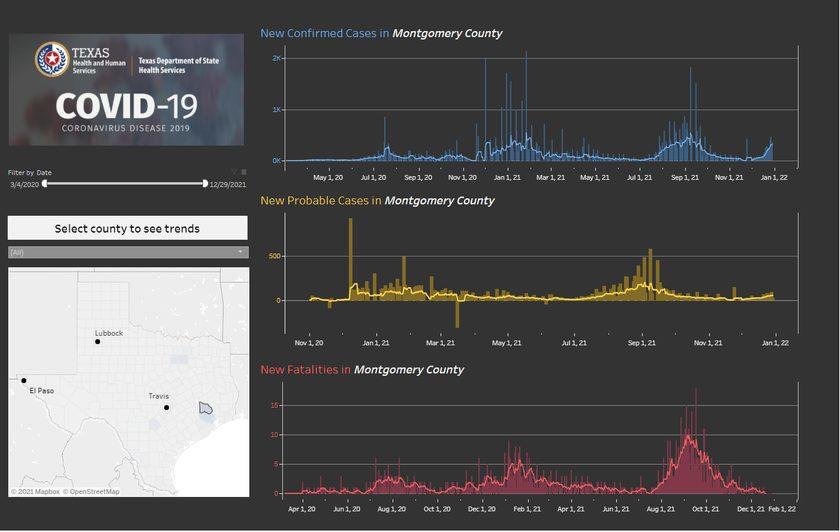The image size is (840, 532).
Task: Click the Texas Health and Human Services seal
Action: click(51, 60)
